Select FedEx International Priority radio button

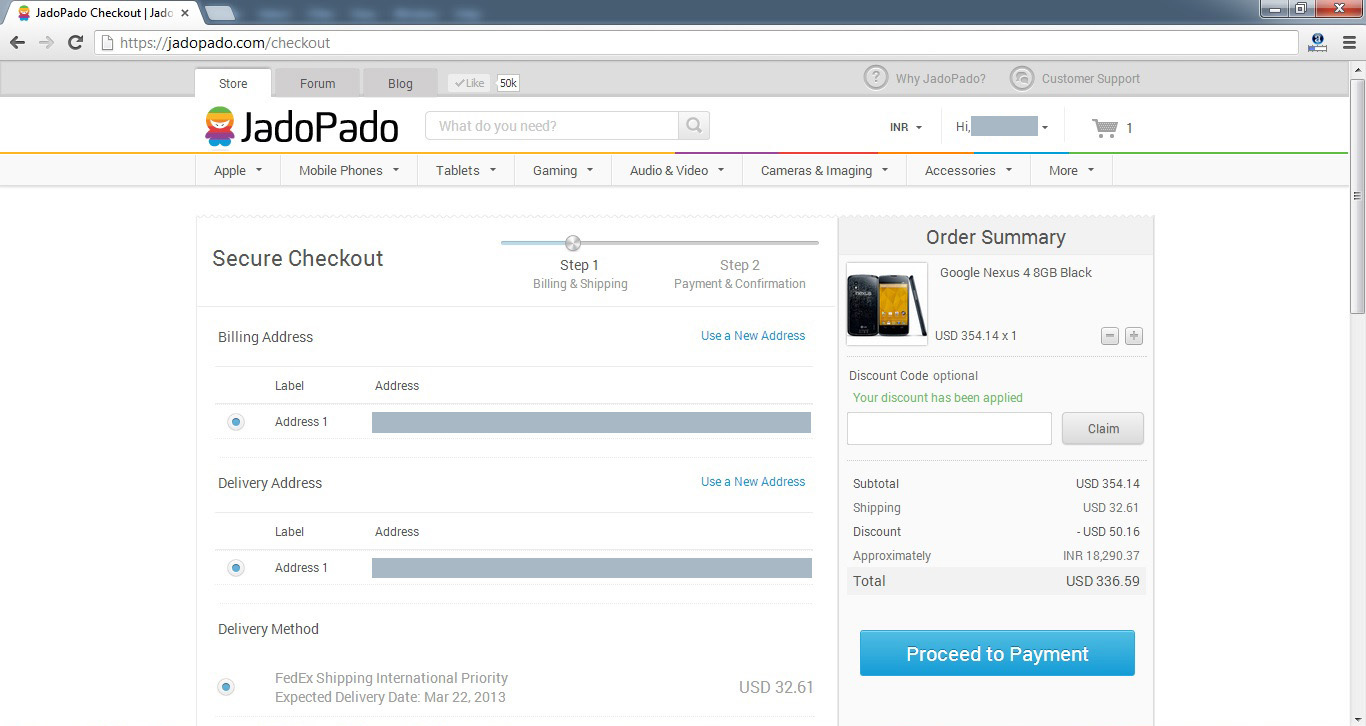point(226,687)
